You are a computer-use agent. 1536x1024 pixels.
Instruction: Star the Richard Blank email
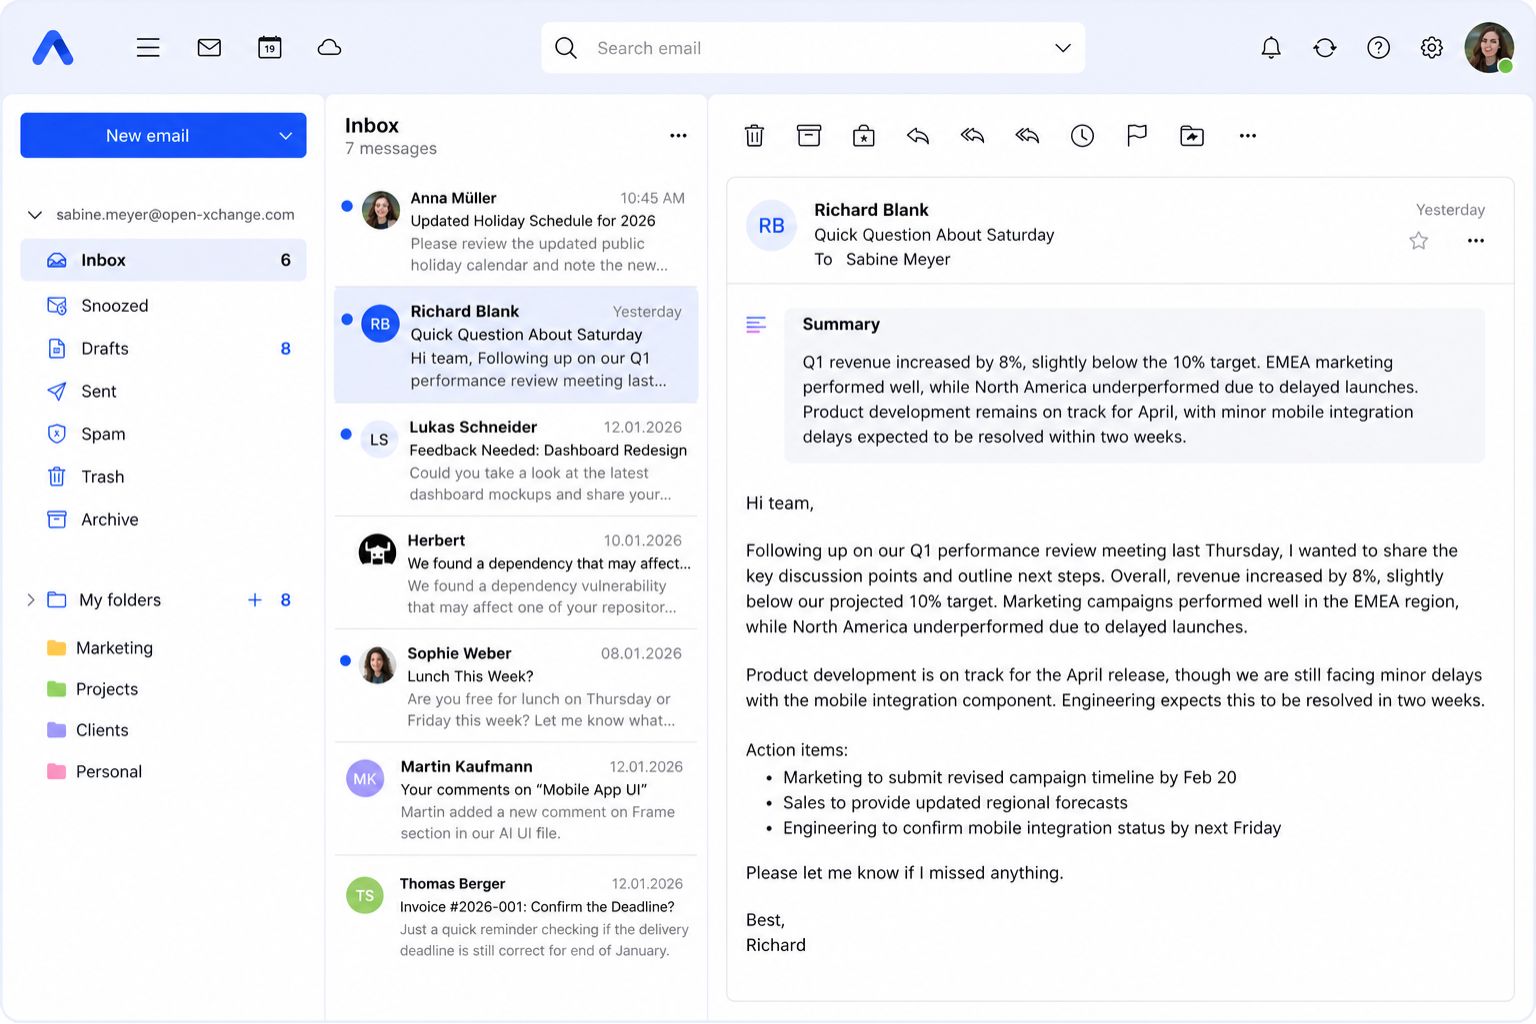(1418, 241)
